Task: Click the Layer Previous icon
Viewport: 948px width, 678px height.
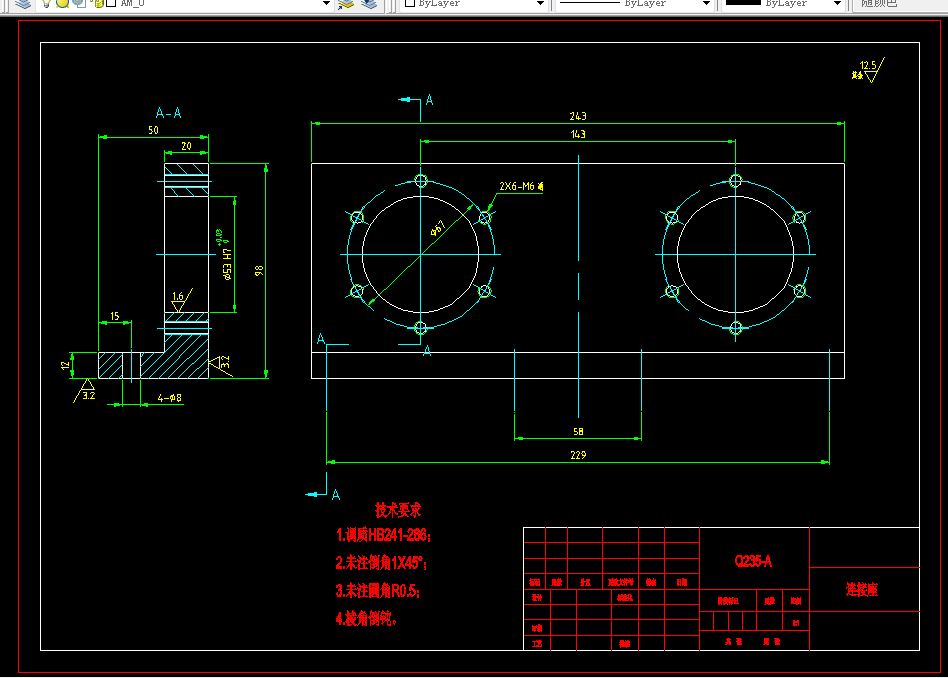Action: click(x=369, y=4)
